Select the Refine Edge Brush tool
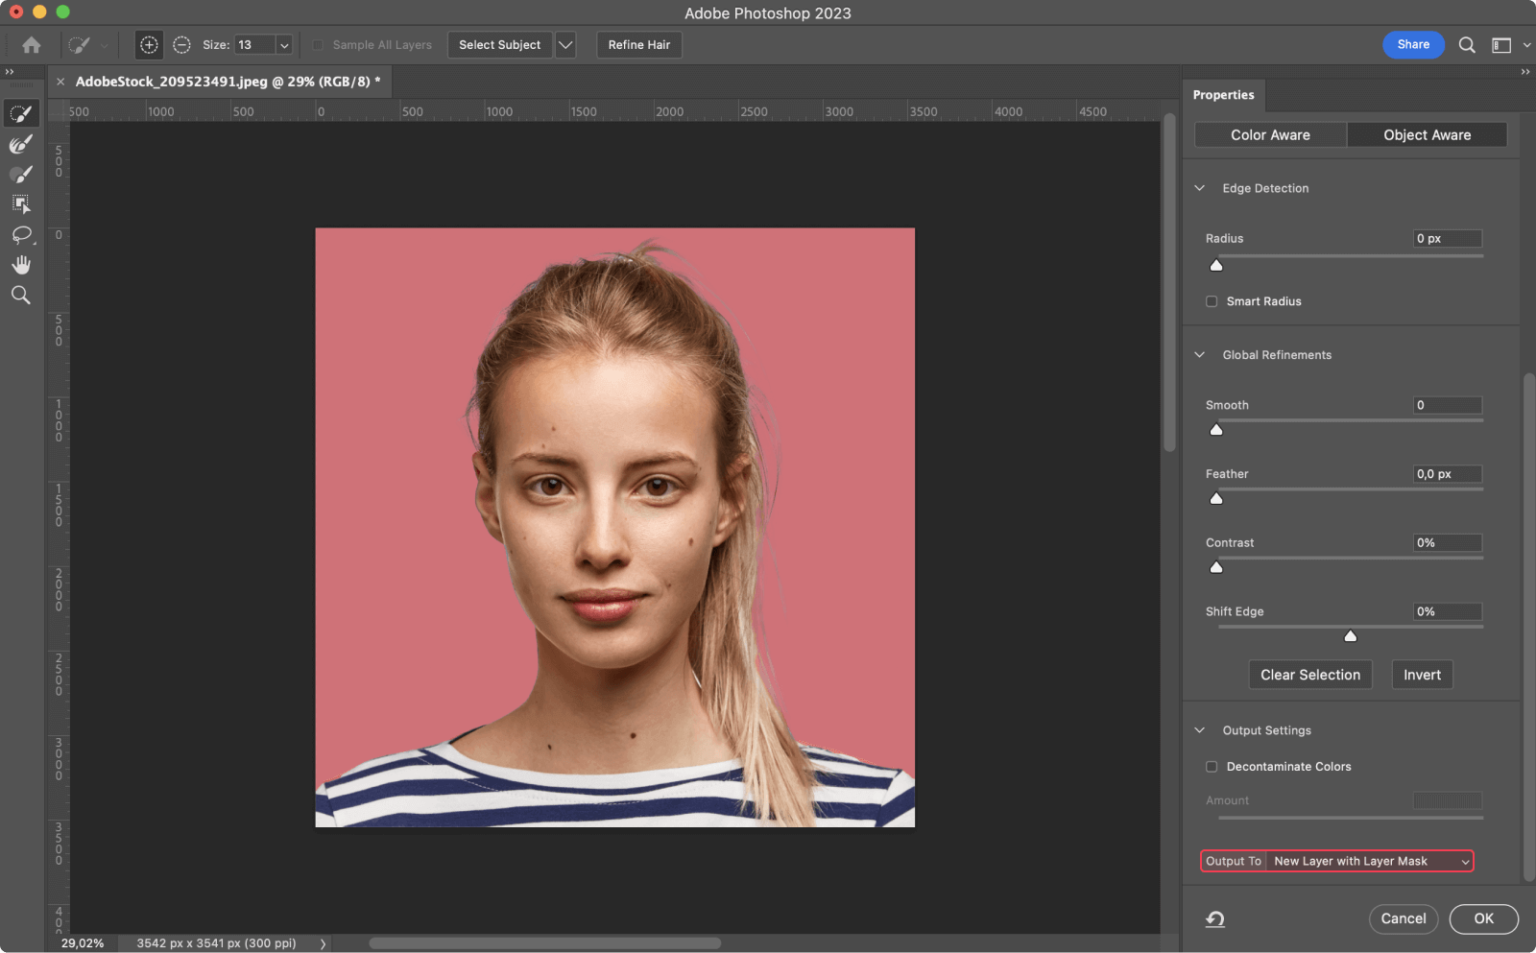 (x=21, y=143)
